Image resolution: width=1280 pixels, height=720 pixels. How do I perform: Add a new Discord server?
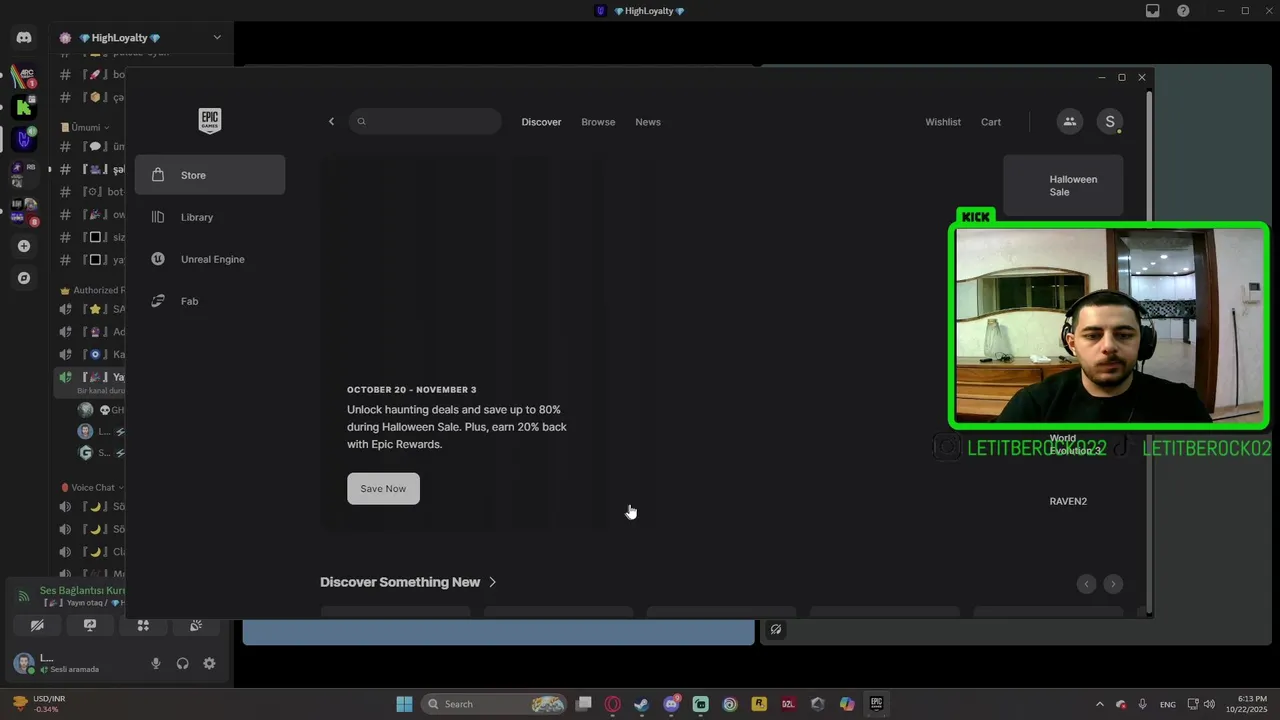pos(24,246)
